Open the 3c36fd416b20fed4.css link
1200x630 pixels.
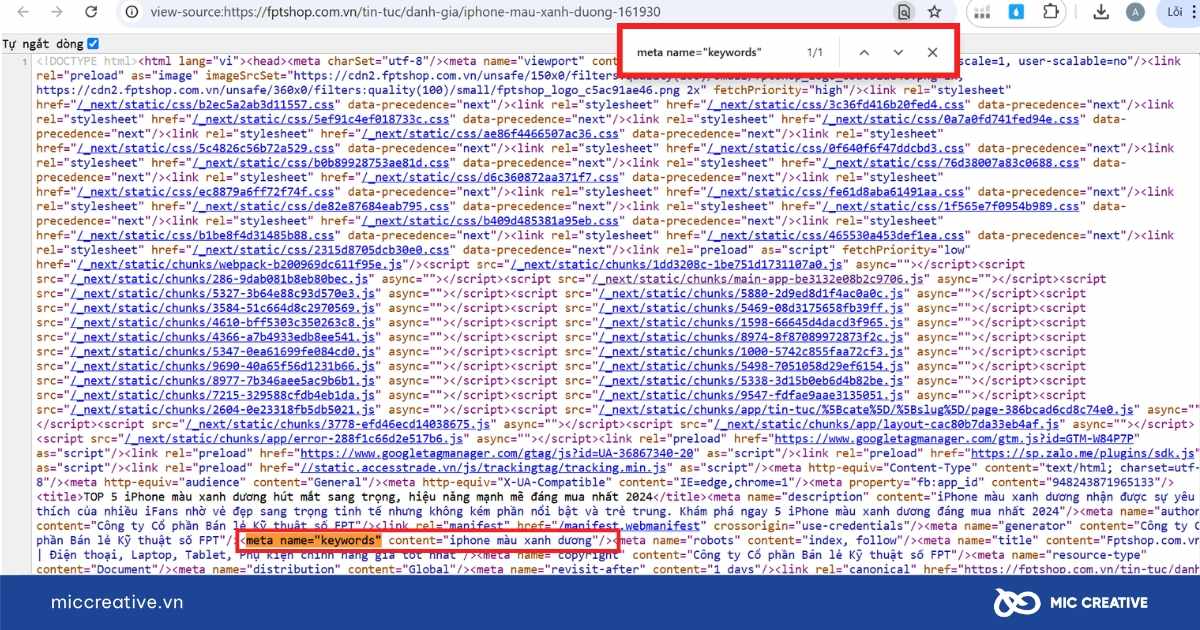(x=834, y=104)
